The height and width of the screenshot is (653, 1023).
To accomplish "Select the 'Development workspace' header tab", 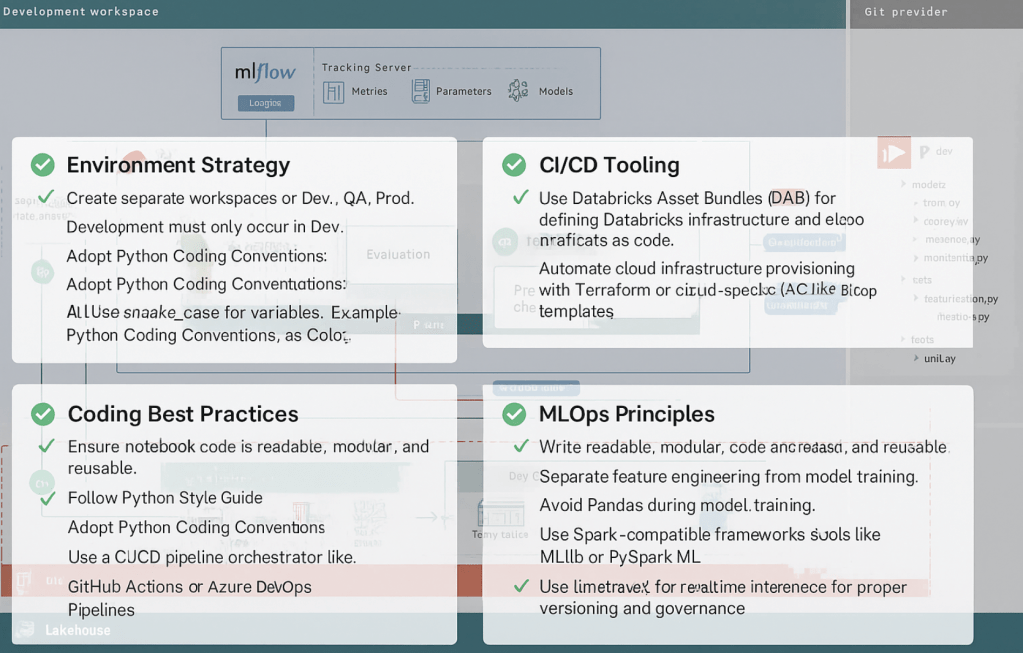I will [80, 12].
